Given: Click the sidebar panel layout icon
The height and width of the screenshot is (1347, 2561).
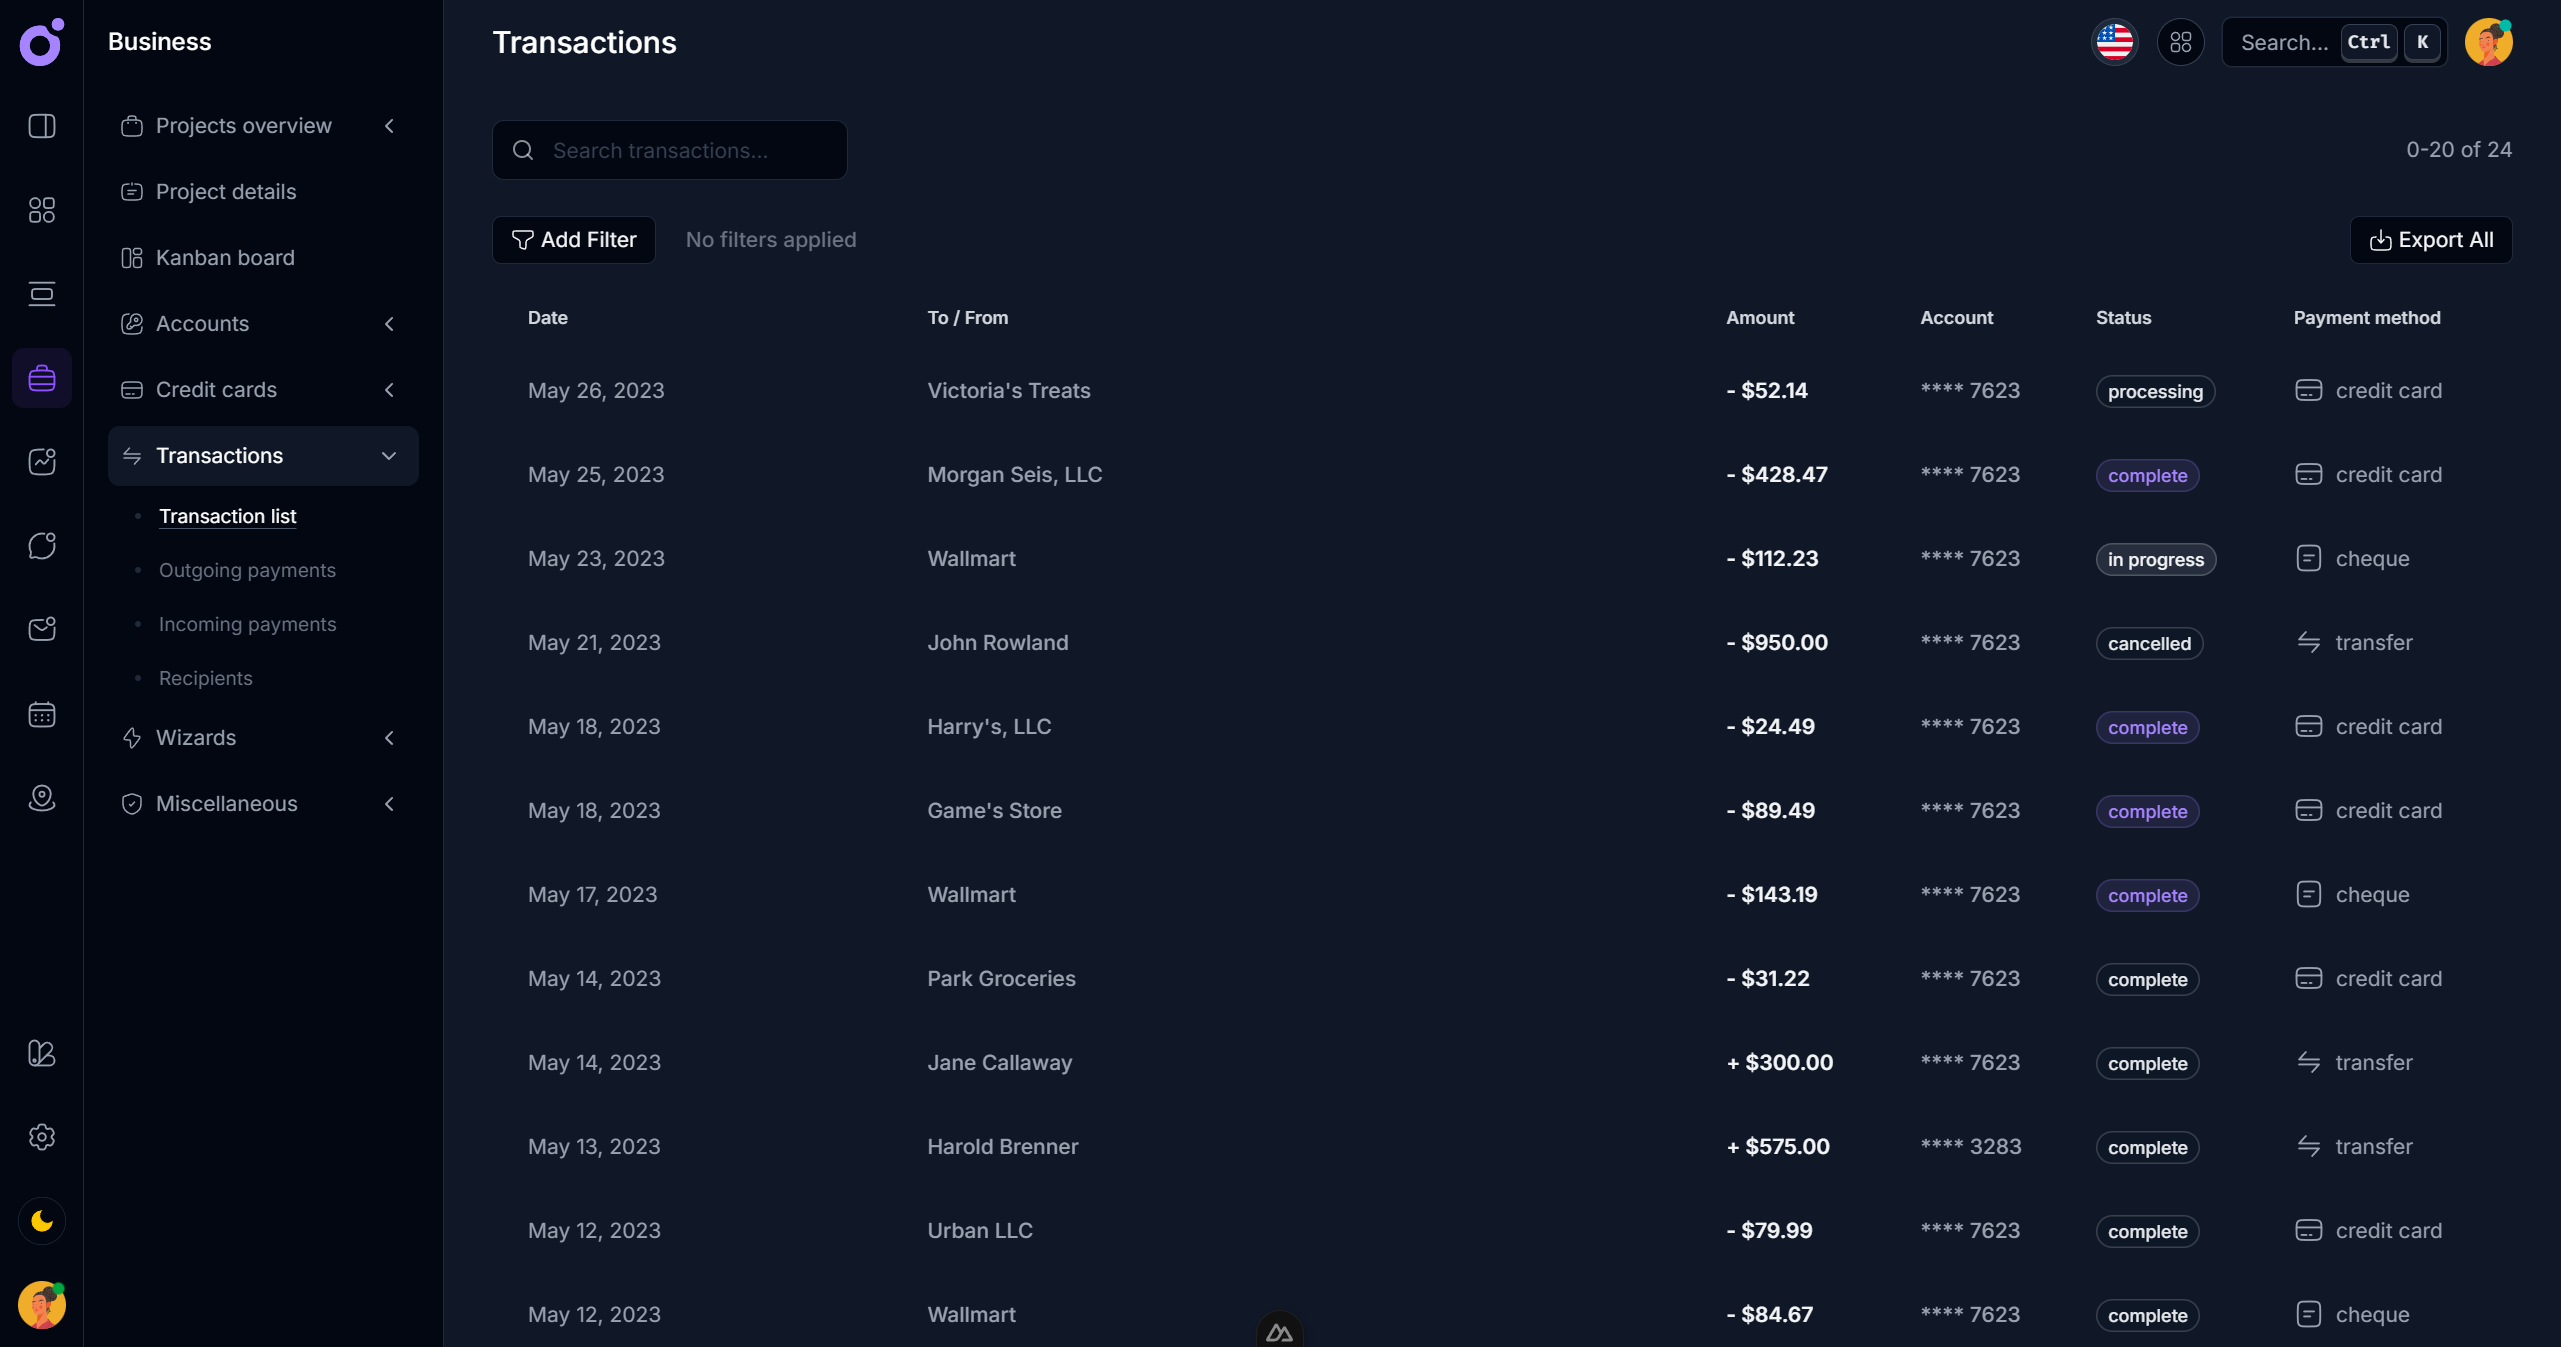Looking at the screenshot, I should click(x=42, y=126).
